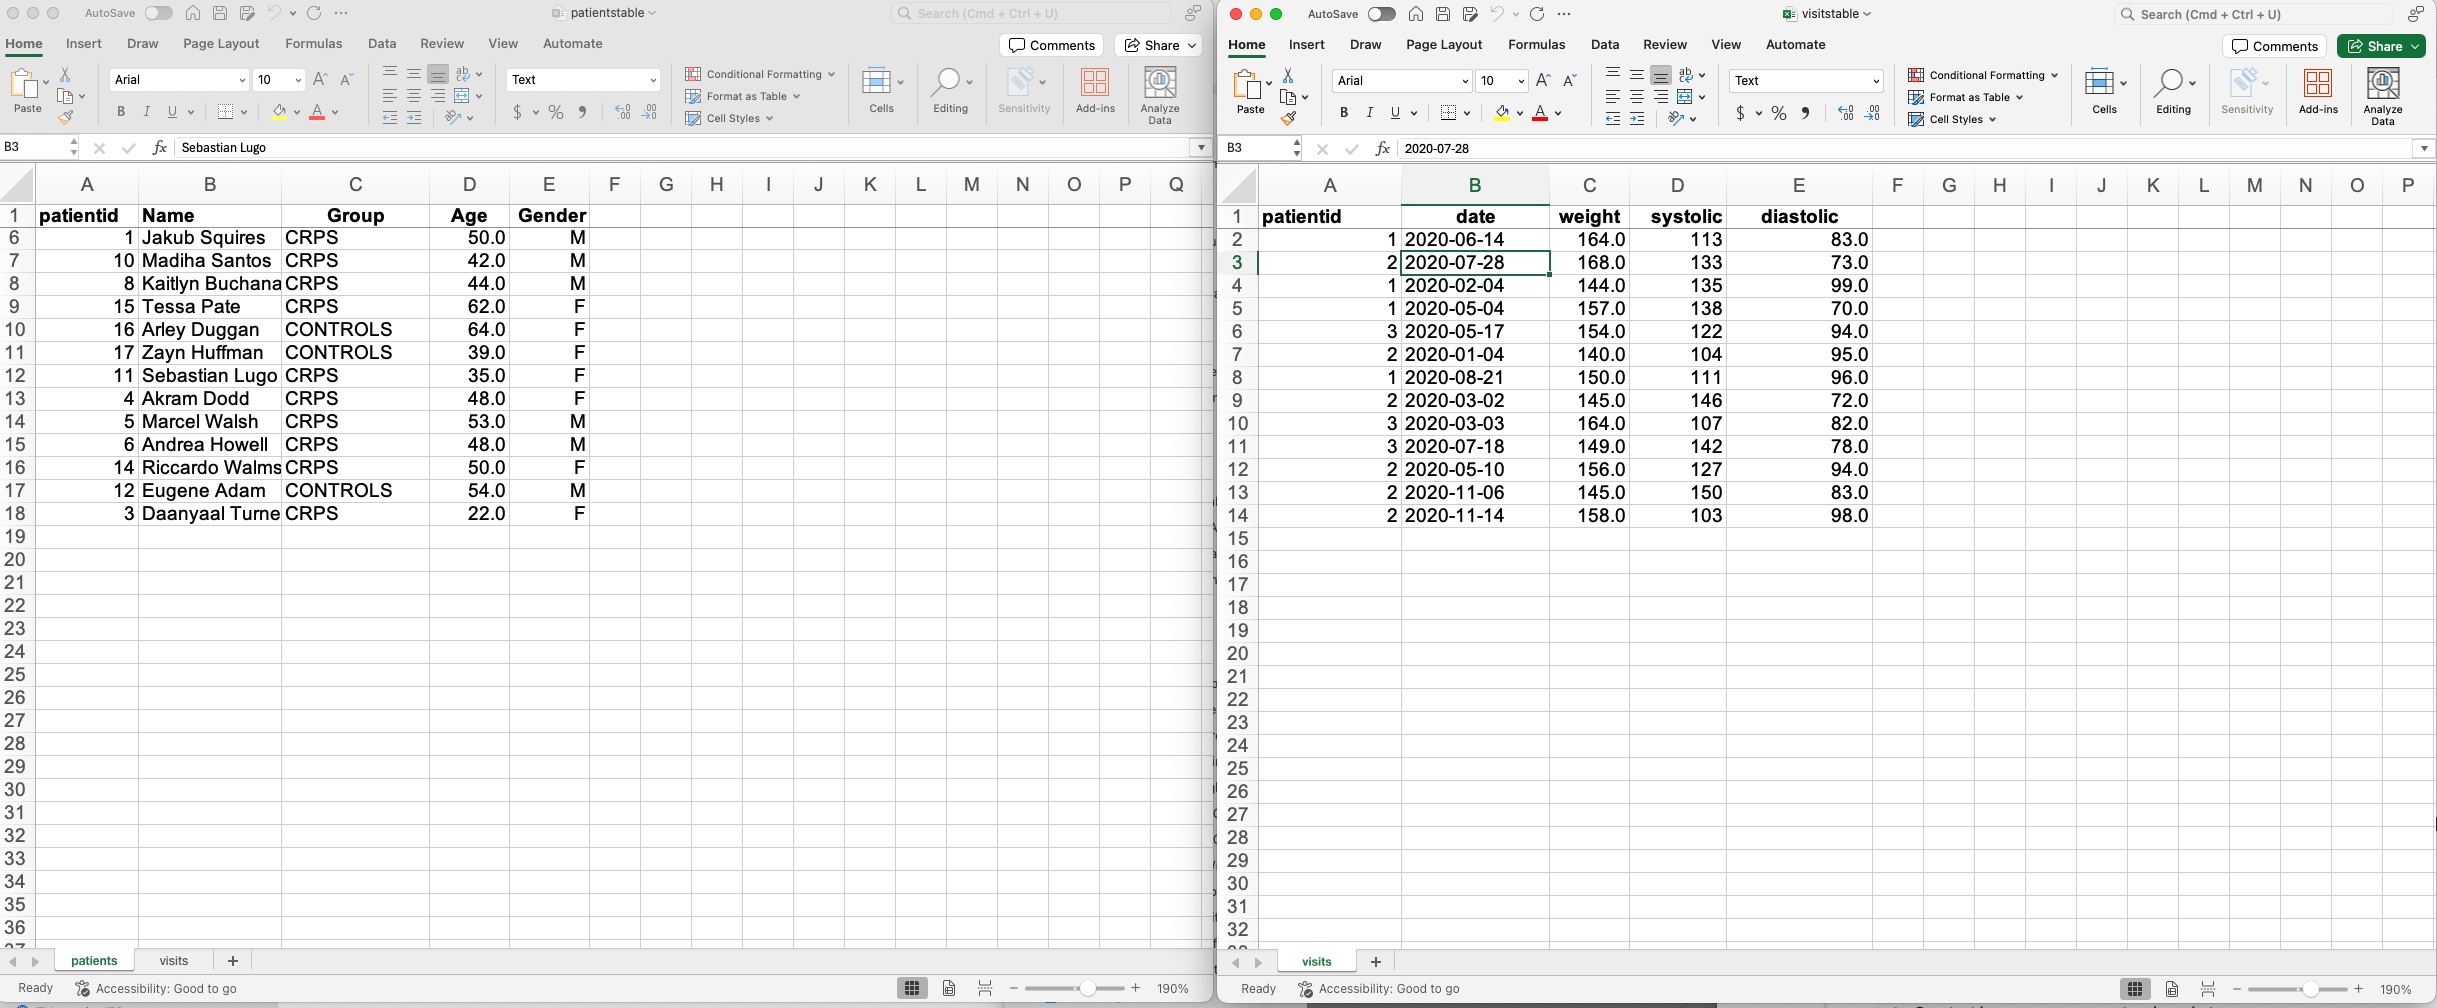
Task: Click the Format Painter icon
Action: (x=66, y=117)
